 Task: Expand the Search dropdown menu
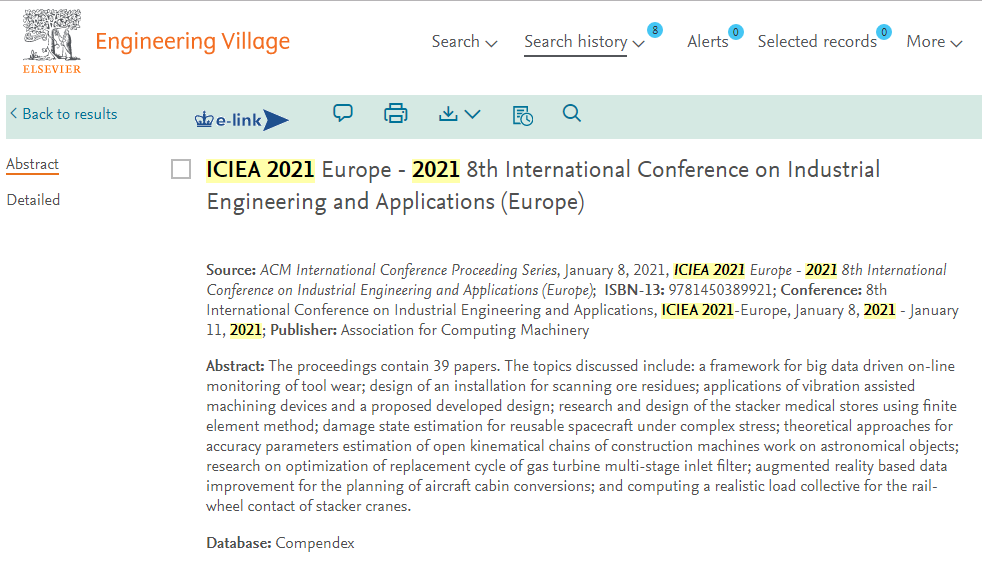click(464, 42)
